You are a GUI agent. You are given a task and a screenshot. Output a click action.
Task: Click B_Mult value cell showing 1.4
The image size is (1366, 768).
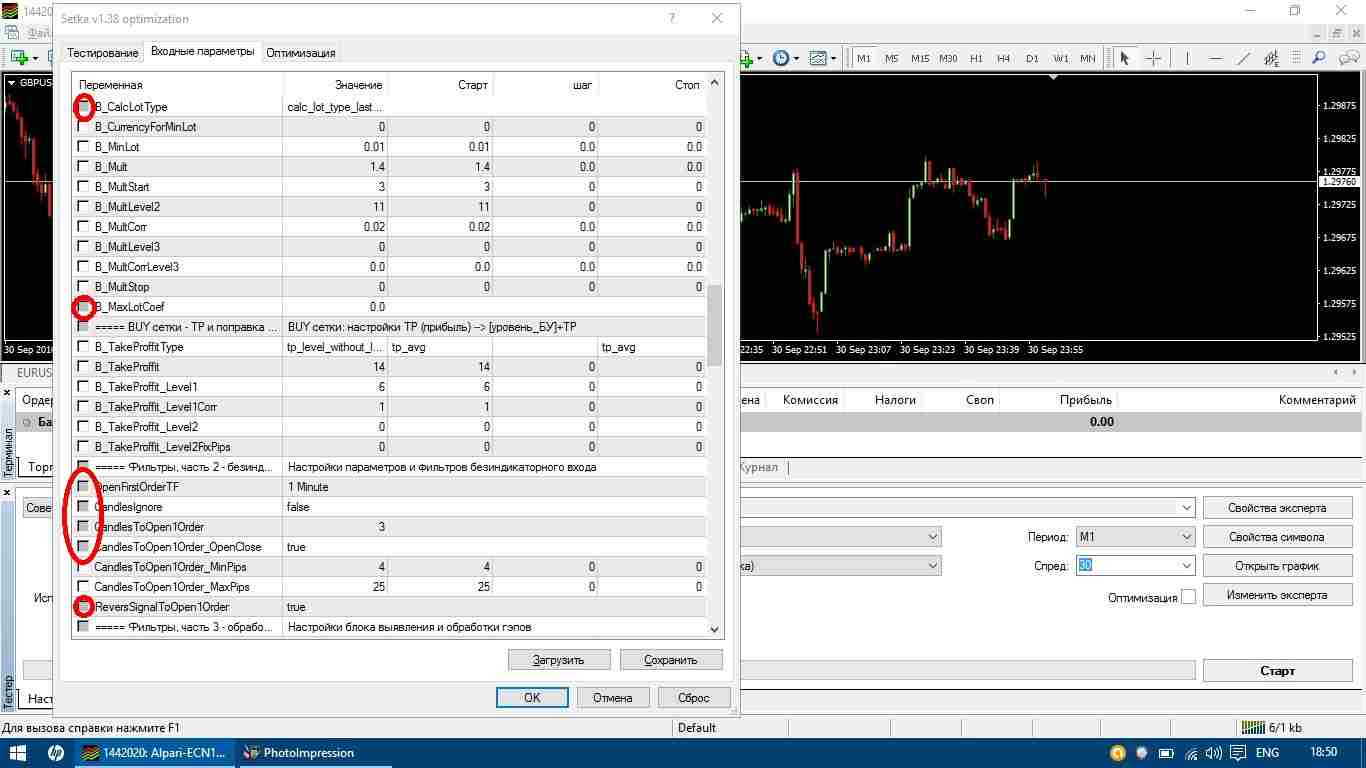tap(335, 167)
